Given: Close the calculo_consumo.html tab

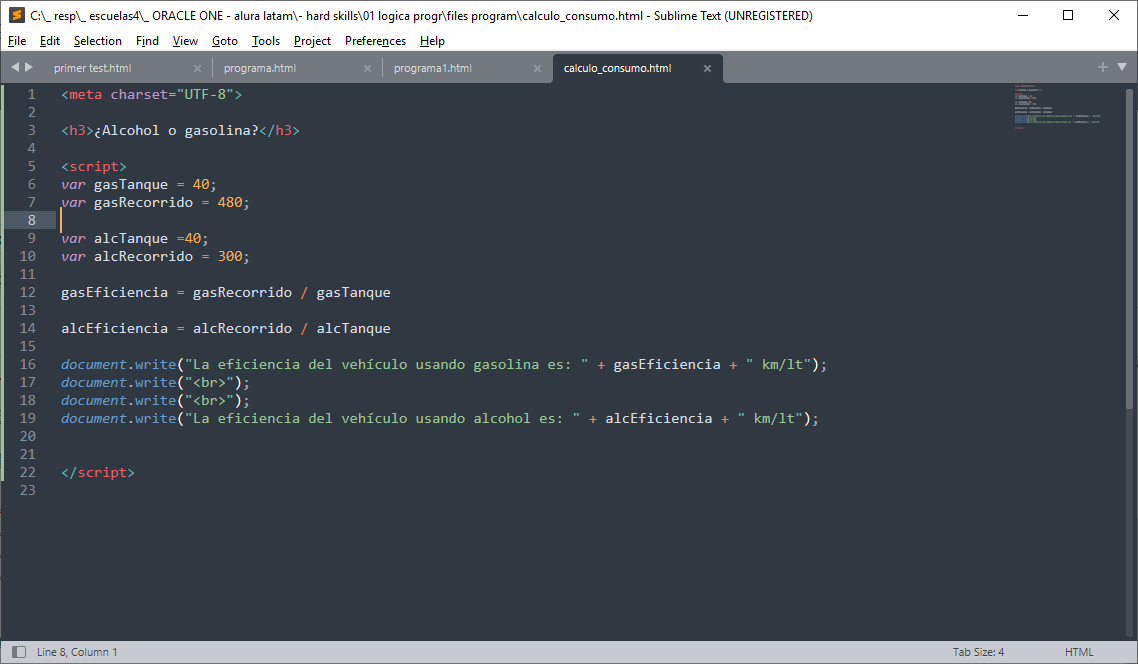Looking at the screenshot, I should (707, 68).
